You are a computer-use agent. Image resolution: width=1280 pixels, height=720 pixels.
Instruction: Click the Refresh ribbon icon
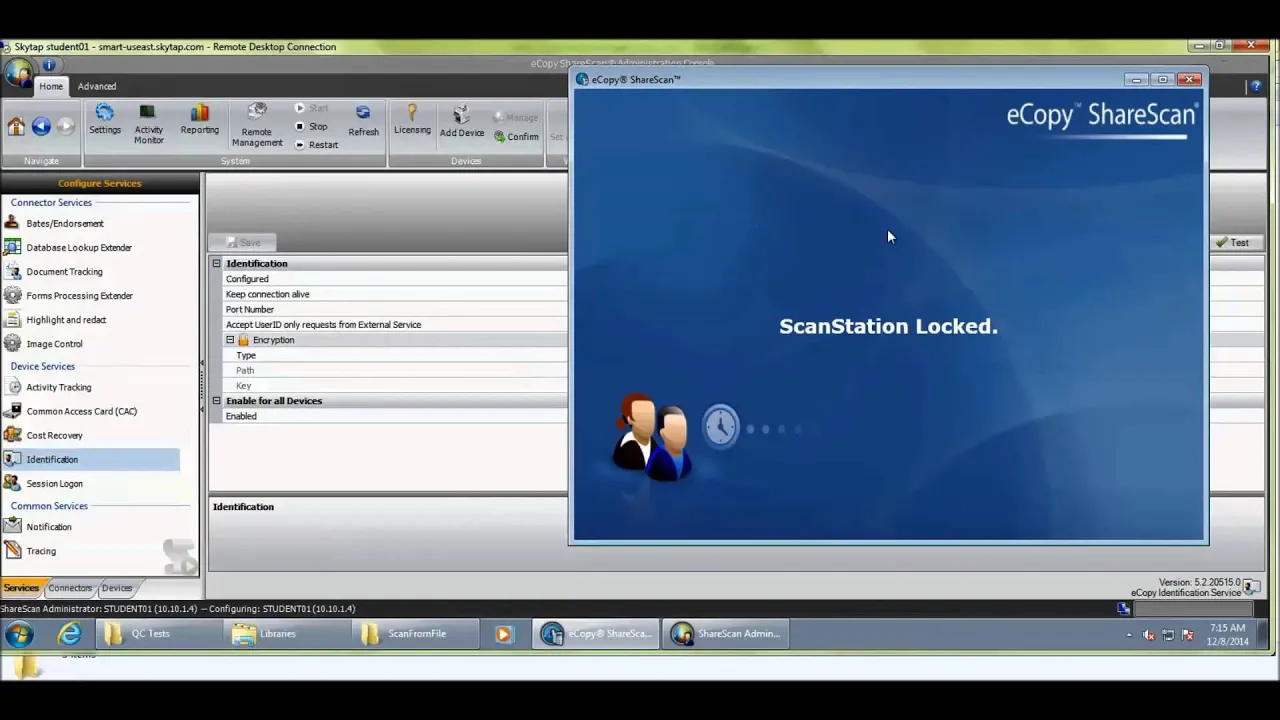[363, 120]
